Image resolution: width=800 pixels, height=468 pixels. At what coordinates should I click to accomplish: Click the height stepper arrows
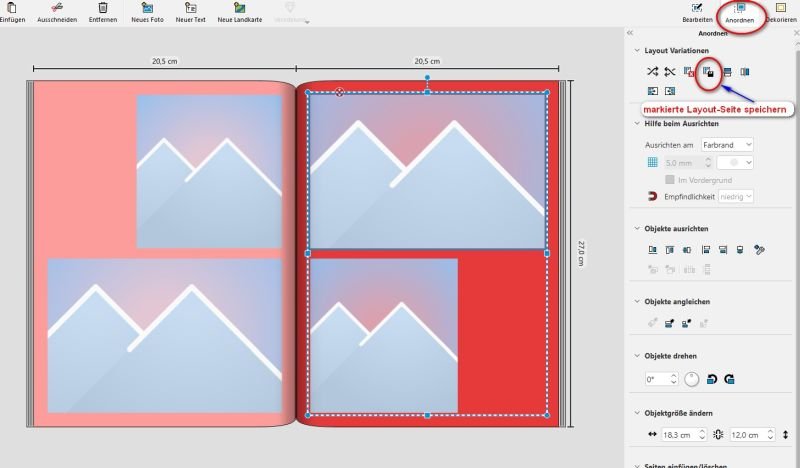771,435
